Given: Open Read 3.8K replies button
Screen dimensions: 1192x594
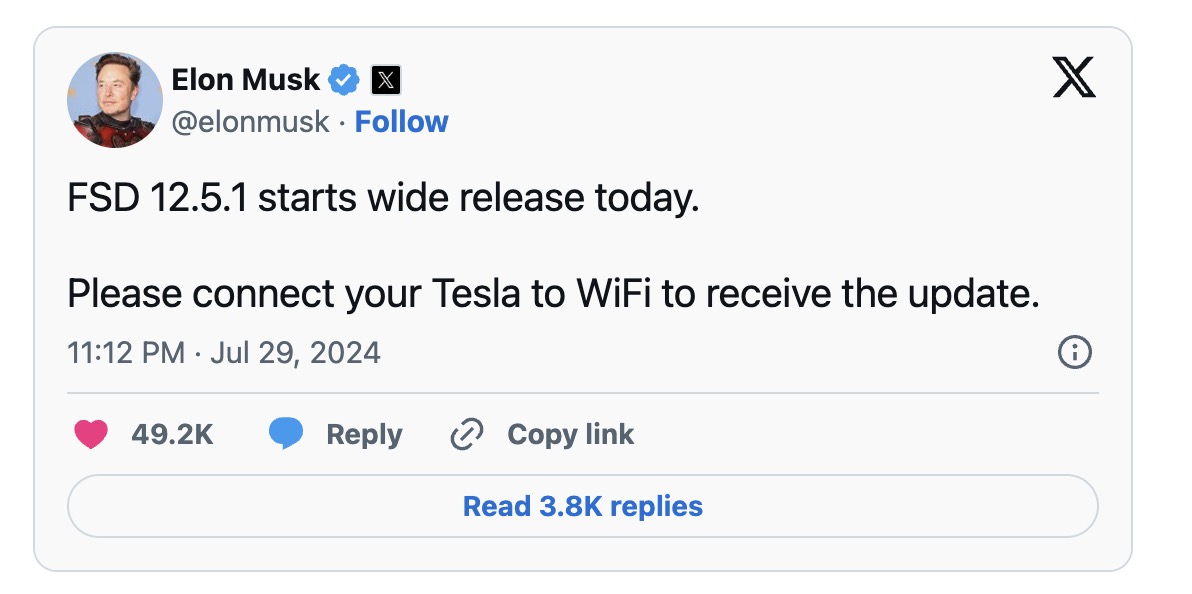Looking at the screenshot, I should (x=582, y=506).
